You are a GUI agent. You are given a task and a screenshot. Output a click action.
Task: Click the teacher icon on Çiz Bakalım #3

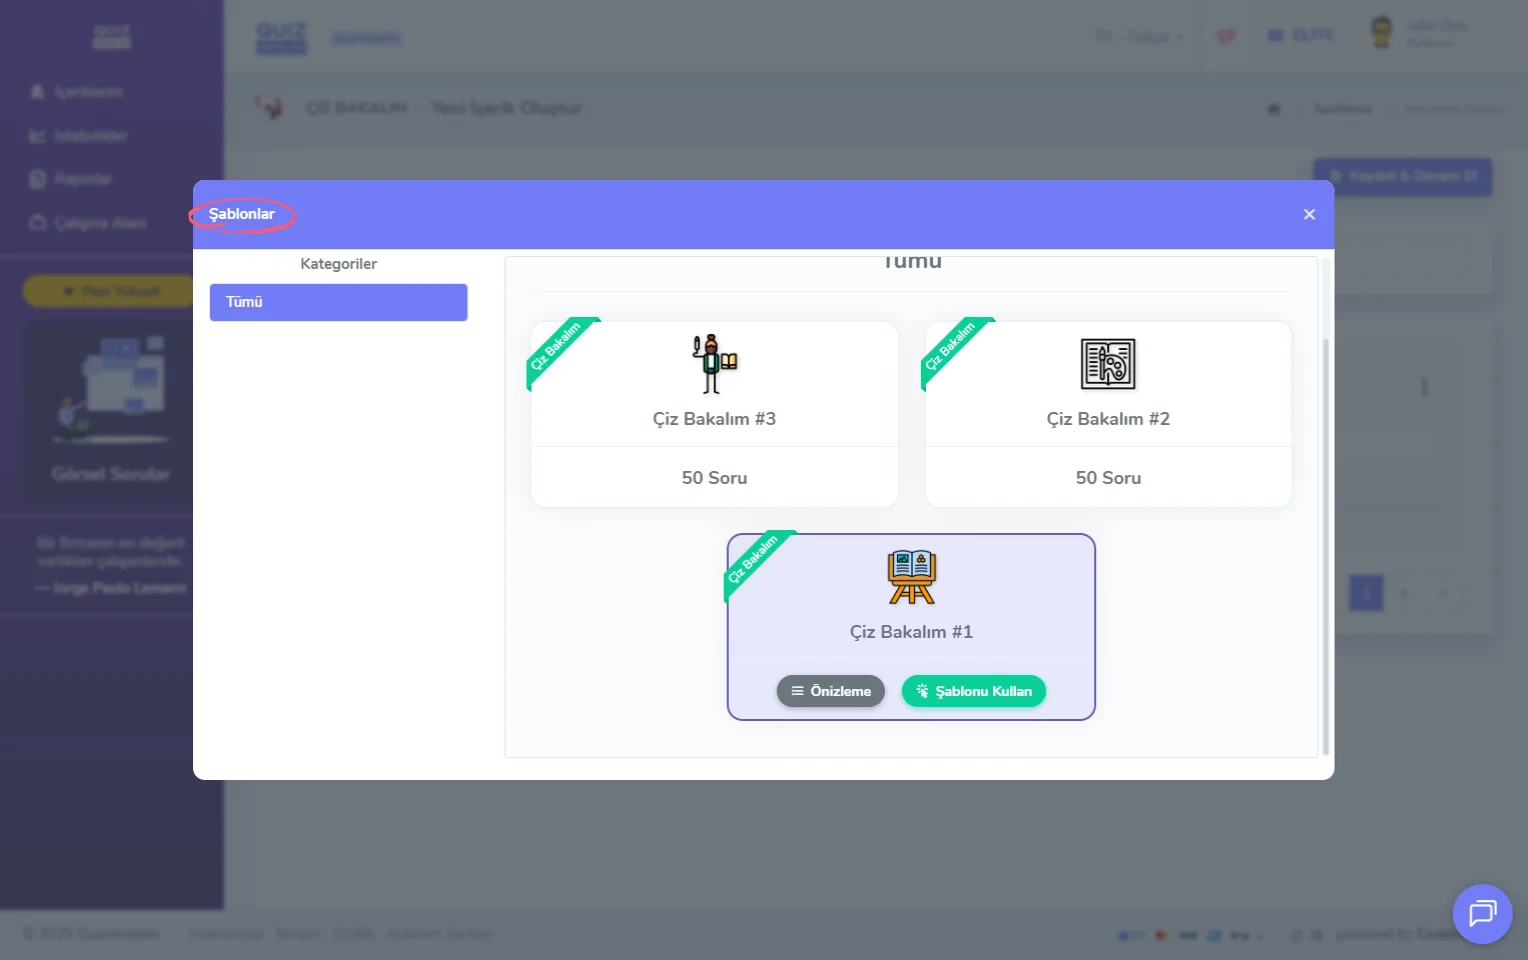[x=714, y=364]
